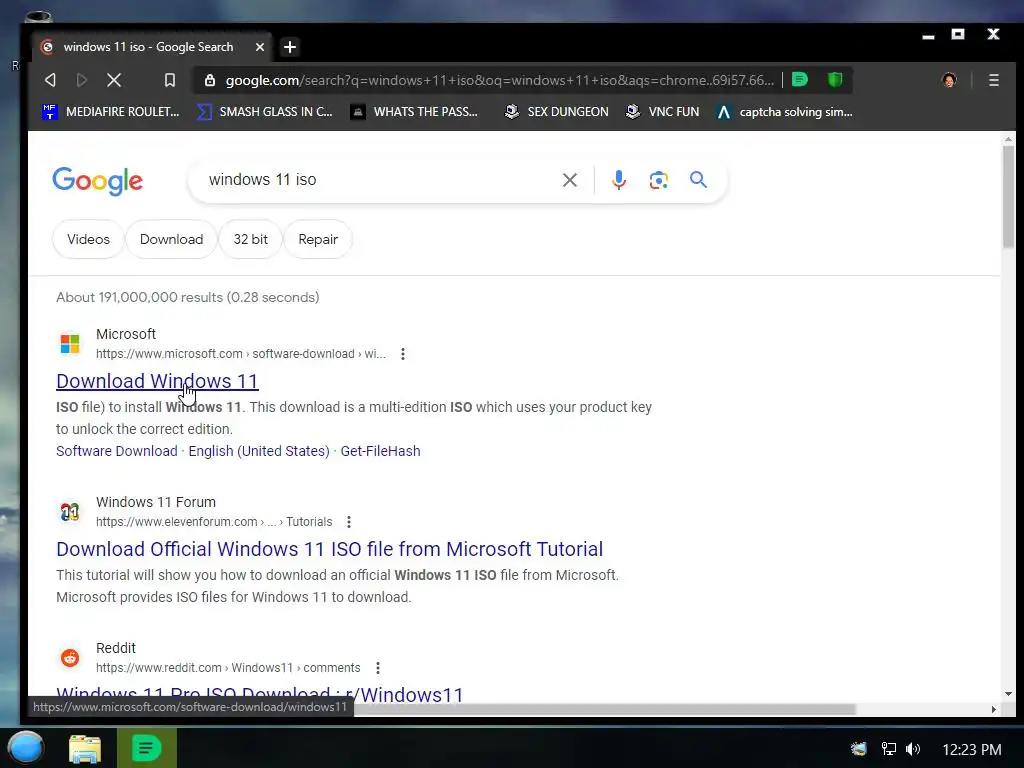Image resolution: width=1024 pixels, height=768 pixels.
Task: Select the 32 bit filter chip
Action: click(251, 239)
